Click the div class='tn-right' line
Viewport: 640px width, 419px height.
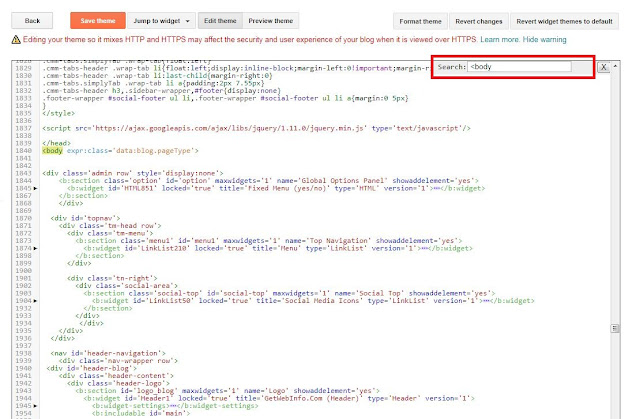coord(112,278)
